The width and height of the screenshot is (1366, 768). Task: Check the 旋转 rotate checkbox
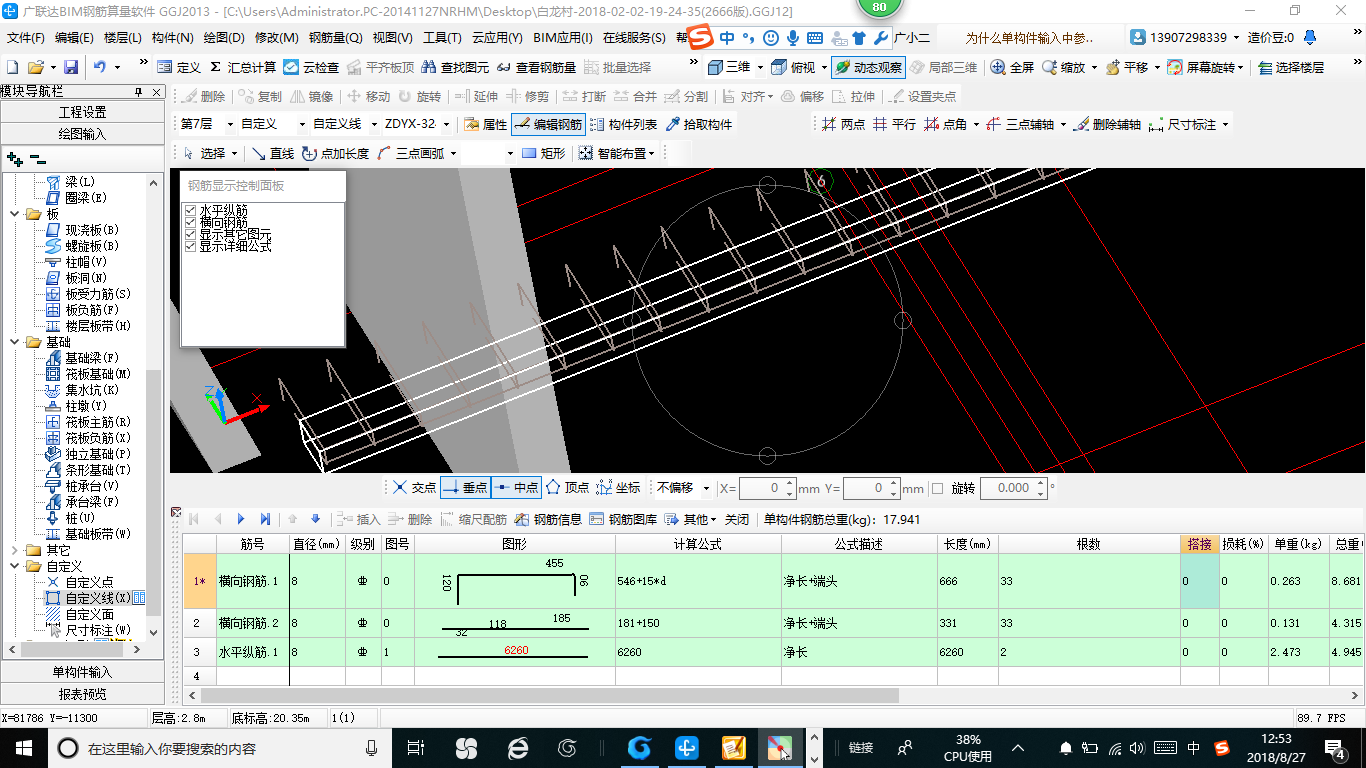(937, 488)
